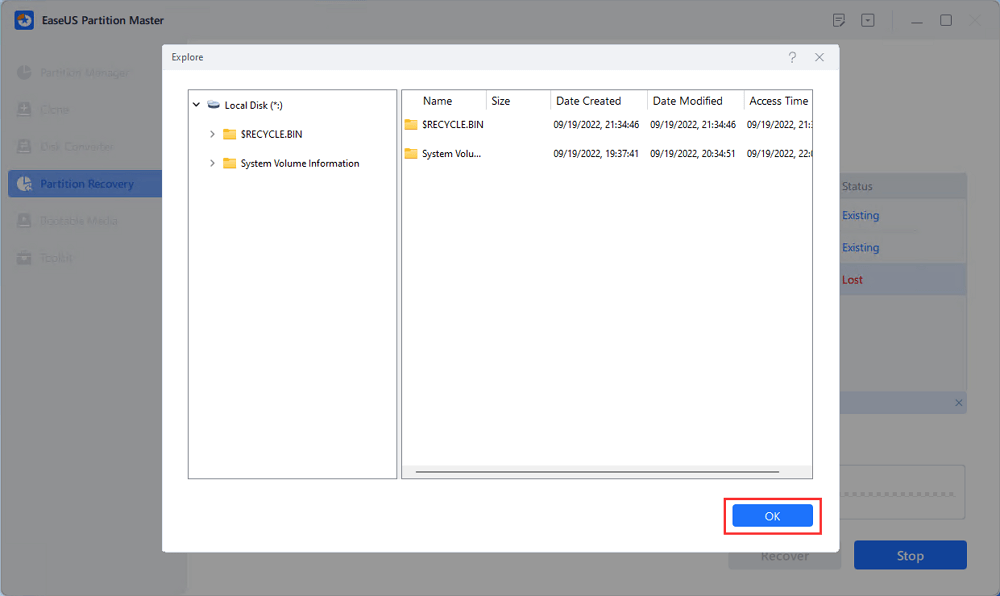Expand the $RECYCLE.BIN tree node
This screenshot has height=596, width=1000.
pyautogui.click(x=212, y=134)
